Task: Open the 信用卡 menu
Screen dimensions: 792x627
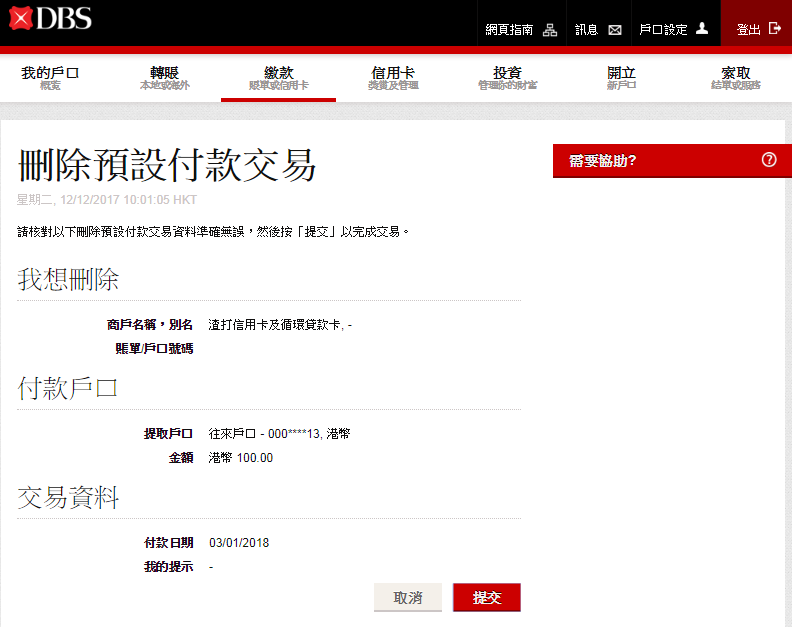Action: click(x=393, y=78)
